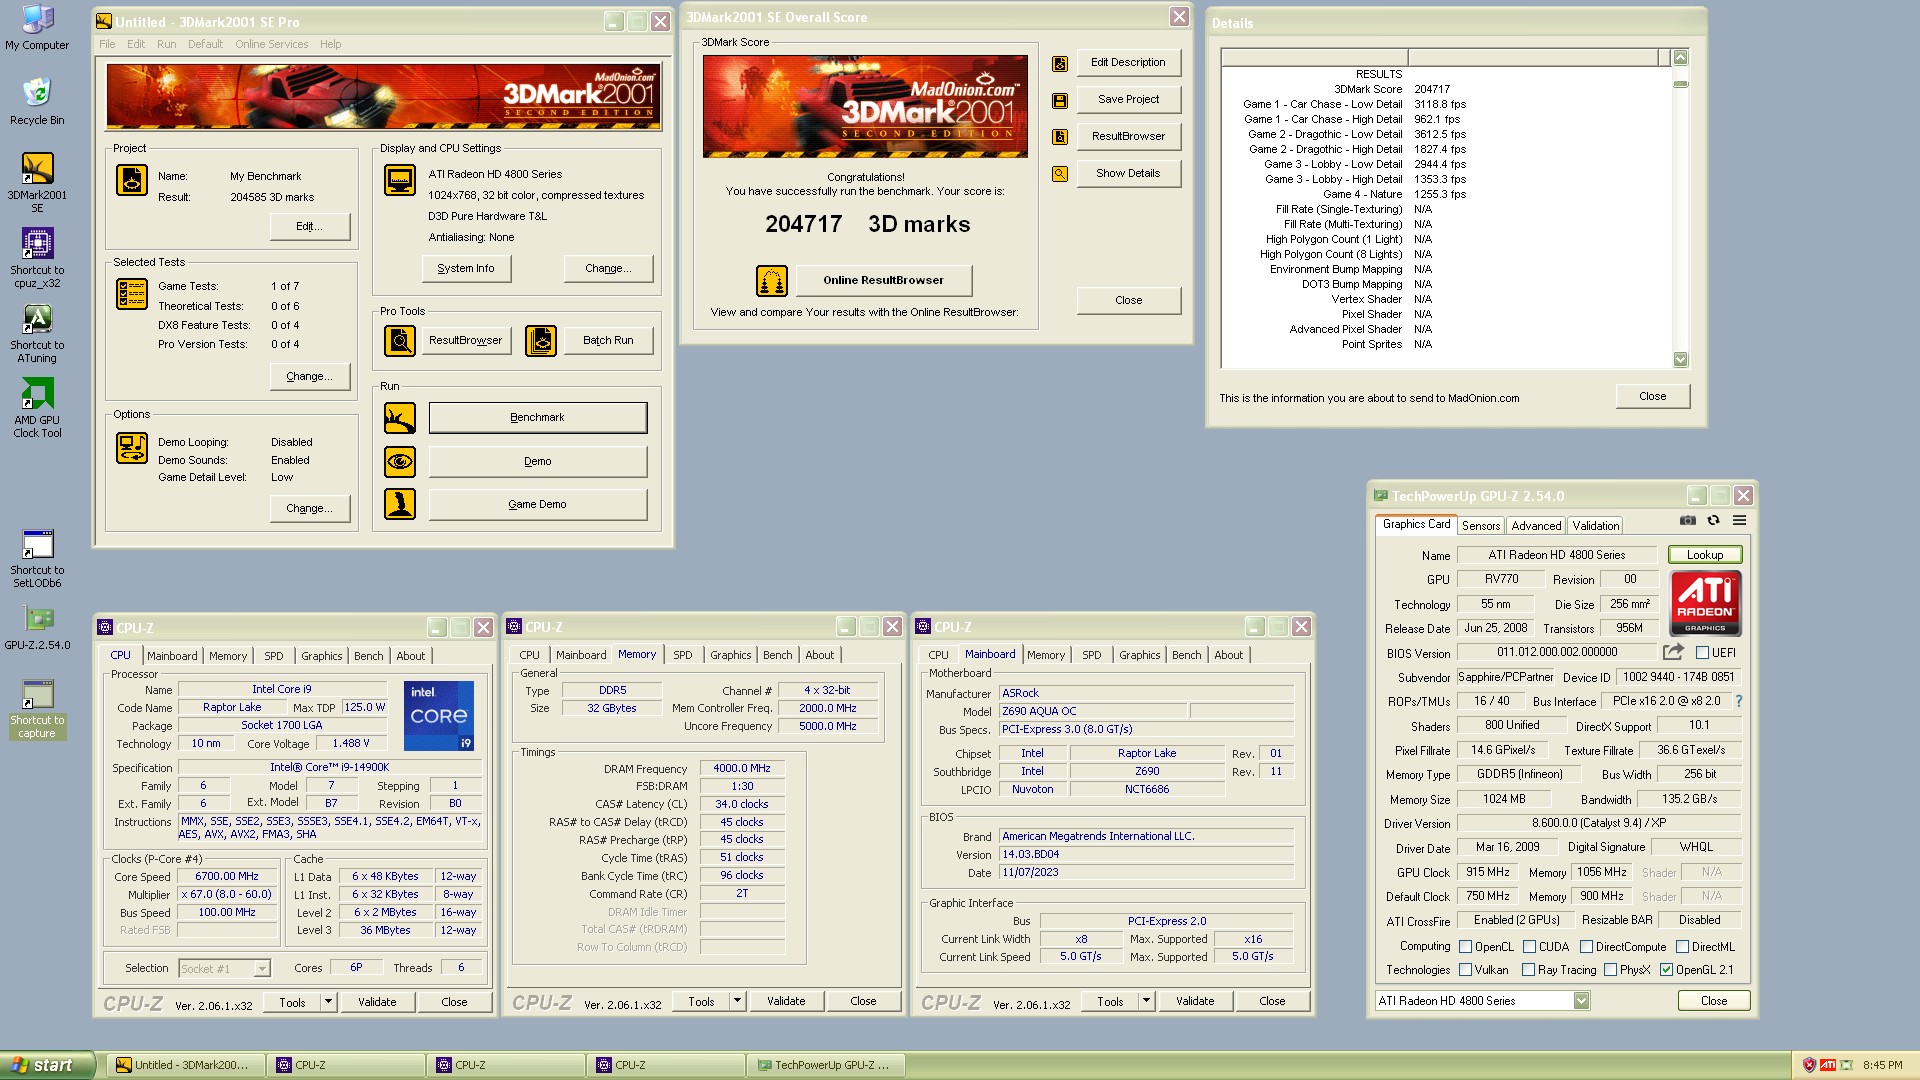
Task: Click the large Benchmark button
Action: [538, 418]
